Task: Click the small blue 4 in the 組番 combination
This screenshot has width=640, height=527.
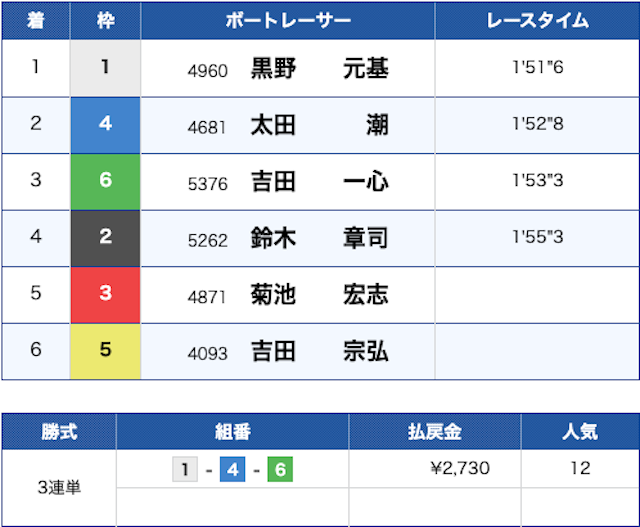Action: pos(232,468)
